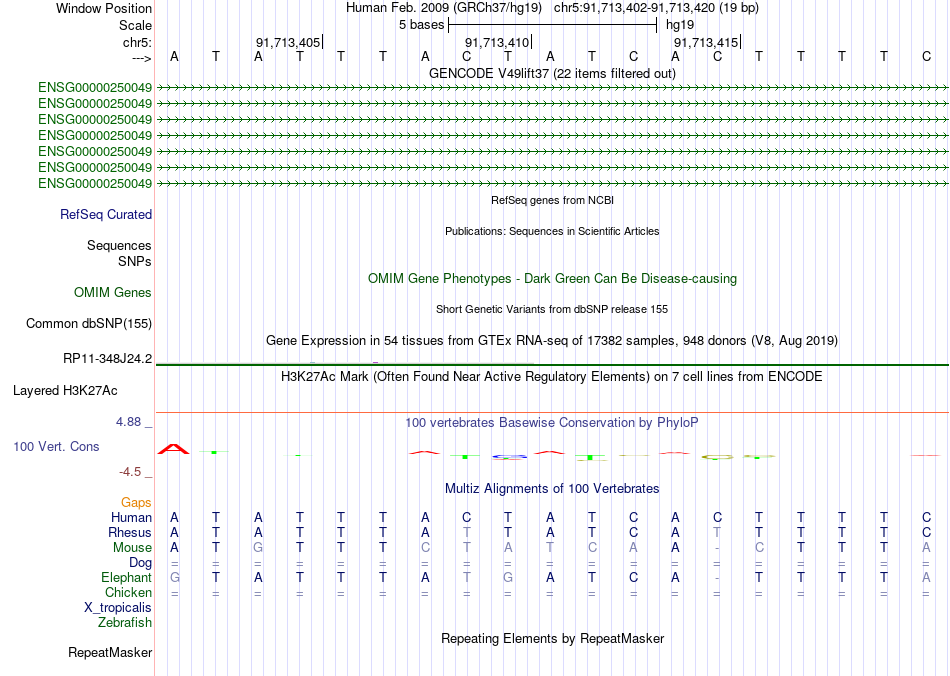Click the topmost ENSG00000250049 transcript label
Screen dimensions: 950x676
click(x=95, y=88)
